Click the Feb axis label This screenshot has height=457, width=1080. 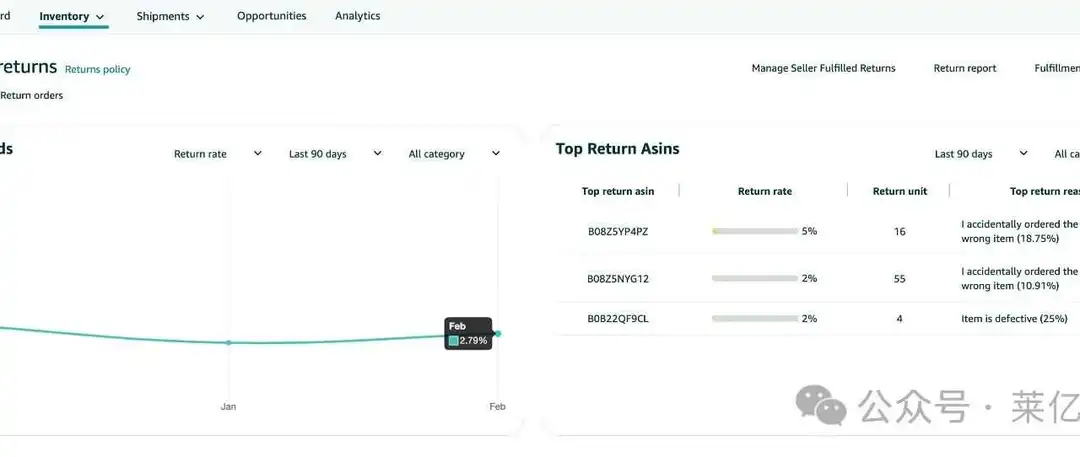tap(497, 407)
